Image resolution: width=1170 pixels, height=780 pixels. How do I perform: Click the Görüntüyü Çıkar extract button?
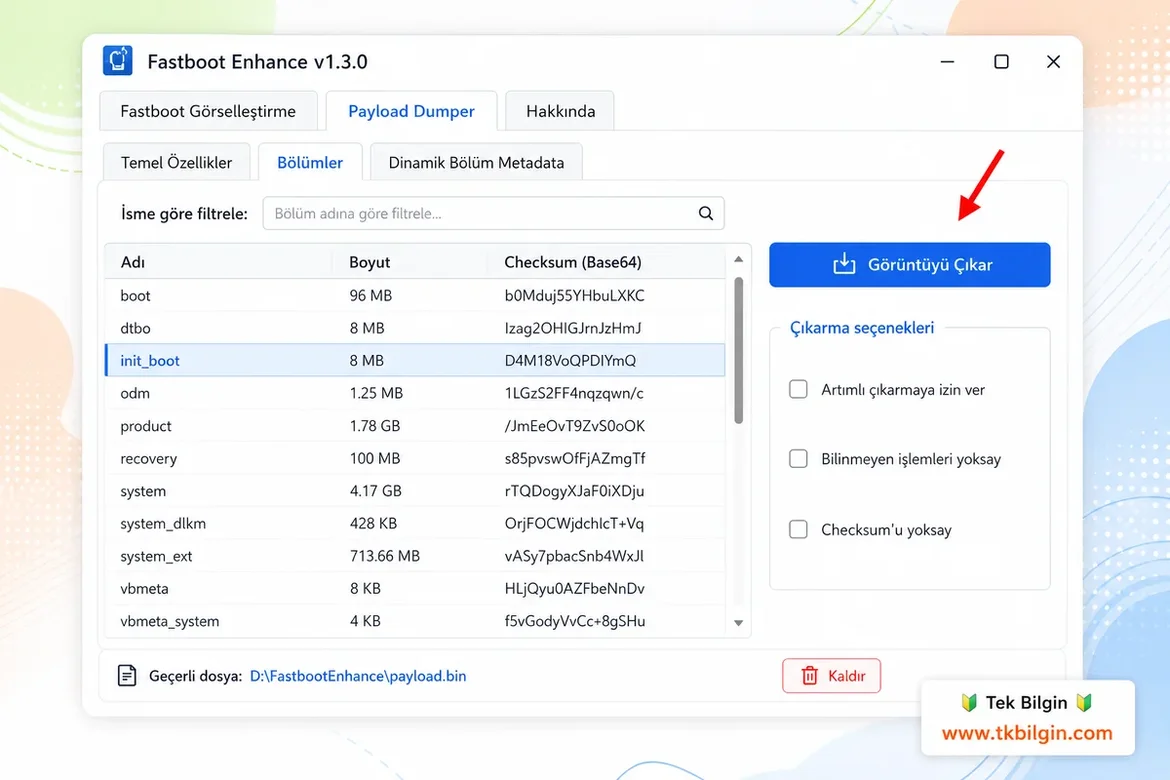click(x=910, y=264)
